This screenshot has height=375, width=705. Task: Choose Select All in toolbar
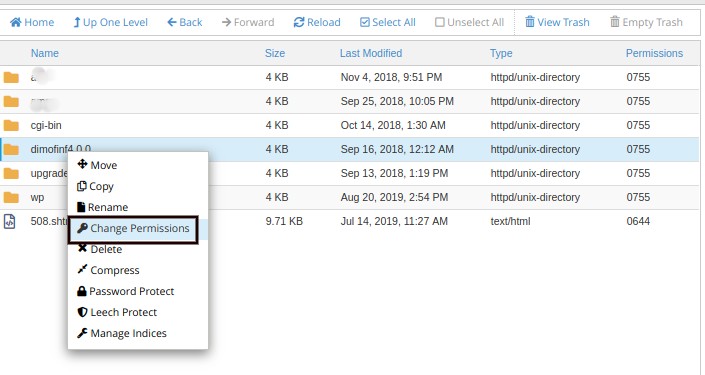tap(388, 22)
